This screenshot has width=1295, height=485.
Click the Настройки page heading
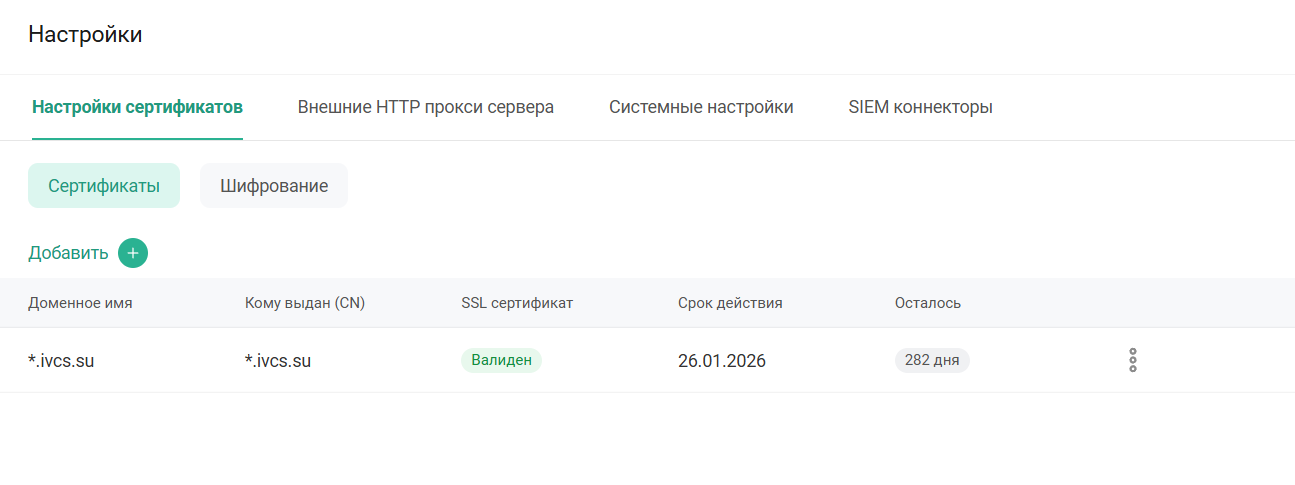point(85,35)
